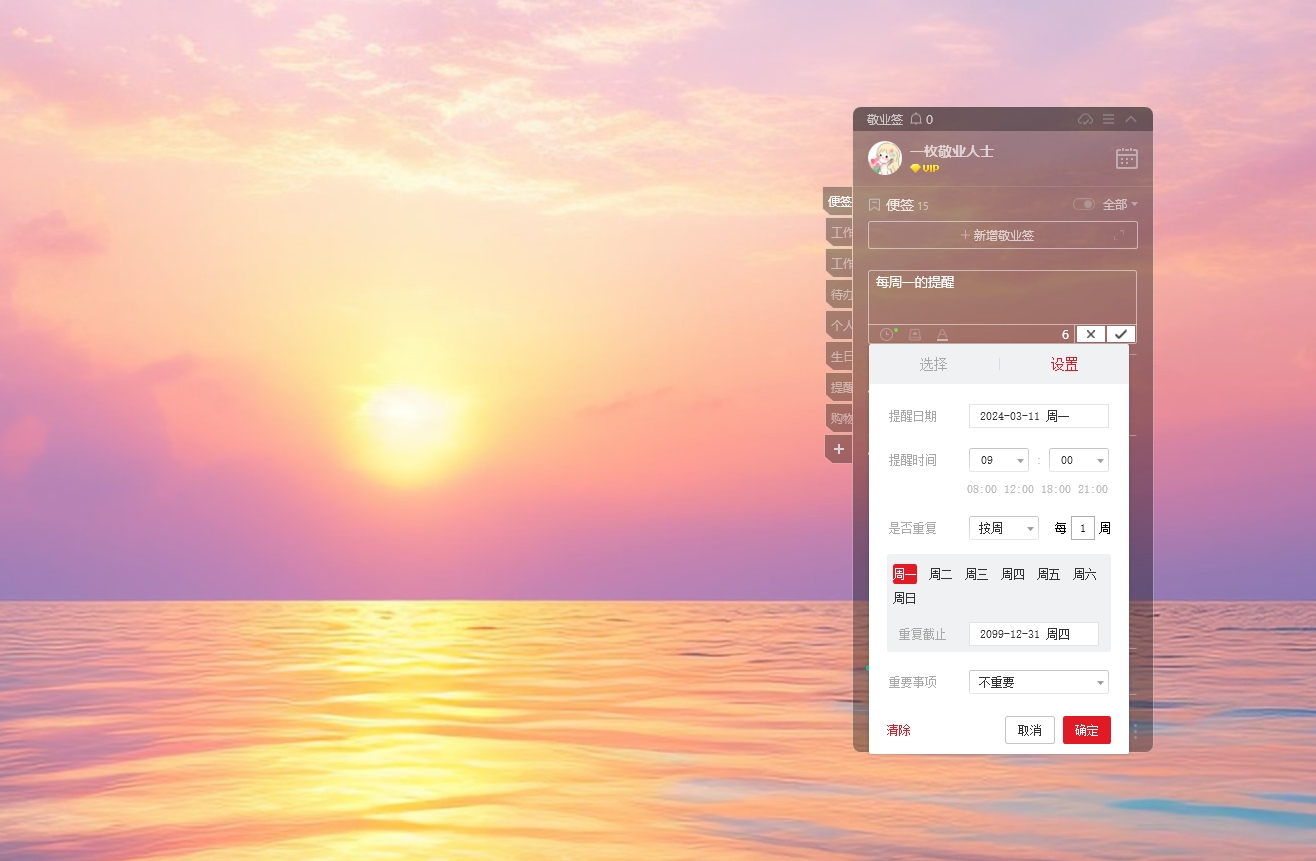Add a new category with plus icon
The image size is (1316, 861).
point(839,449)
